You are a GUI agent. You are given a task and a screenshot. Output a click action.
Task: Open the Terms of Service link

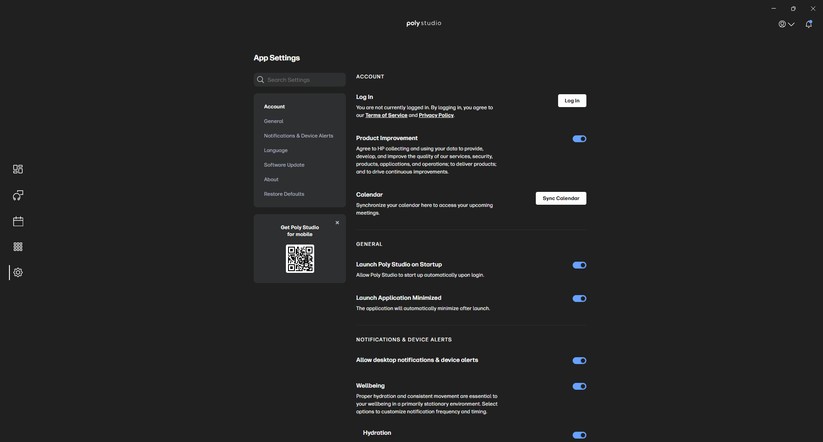(386, 115)
